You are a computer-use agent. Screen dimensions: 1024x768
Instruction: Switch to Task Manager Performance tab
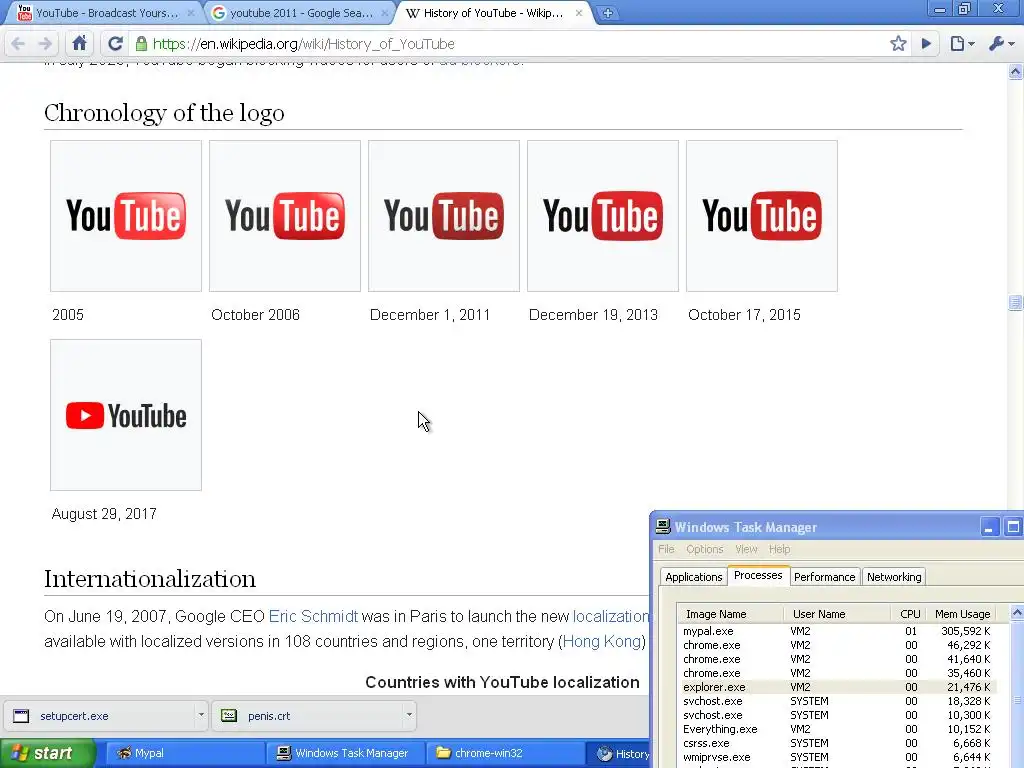click(x=825, y=577)
